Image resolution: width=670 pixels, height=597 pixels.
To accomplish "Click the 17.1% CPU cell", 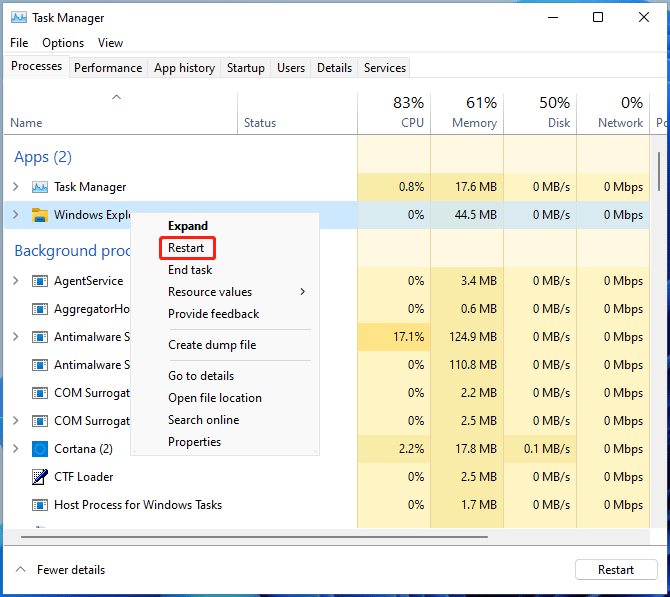I will click(x=394, y=337).
